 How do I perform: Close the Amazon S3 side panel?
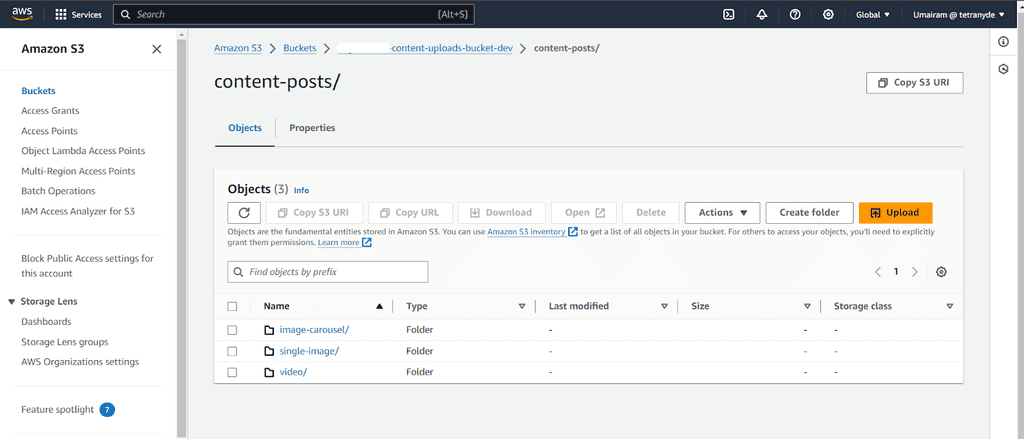[x=157, y=49]
